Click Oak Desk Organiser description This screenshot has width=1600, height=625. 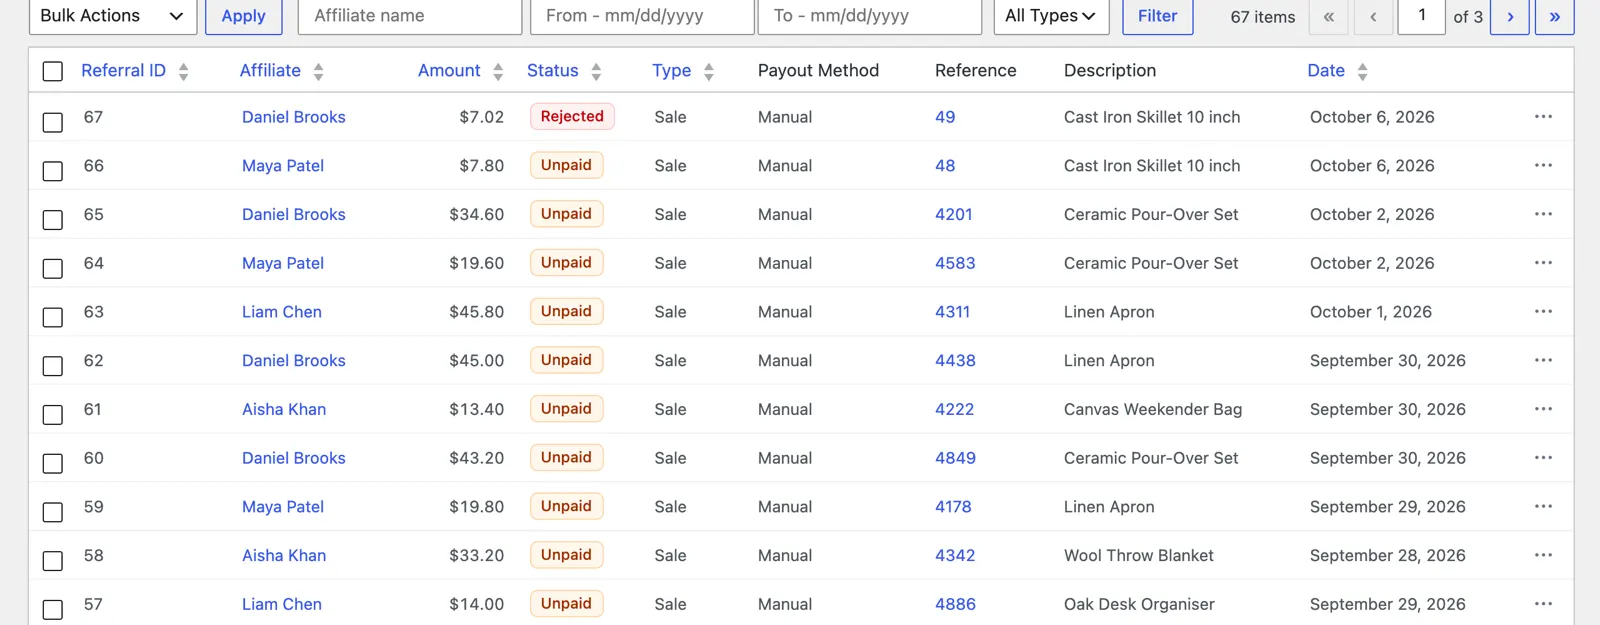pyautogui.click(x=1139, y=604)
